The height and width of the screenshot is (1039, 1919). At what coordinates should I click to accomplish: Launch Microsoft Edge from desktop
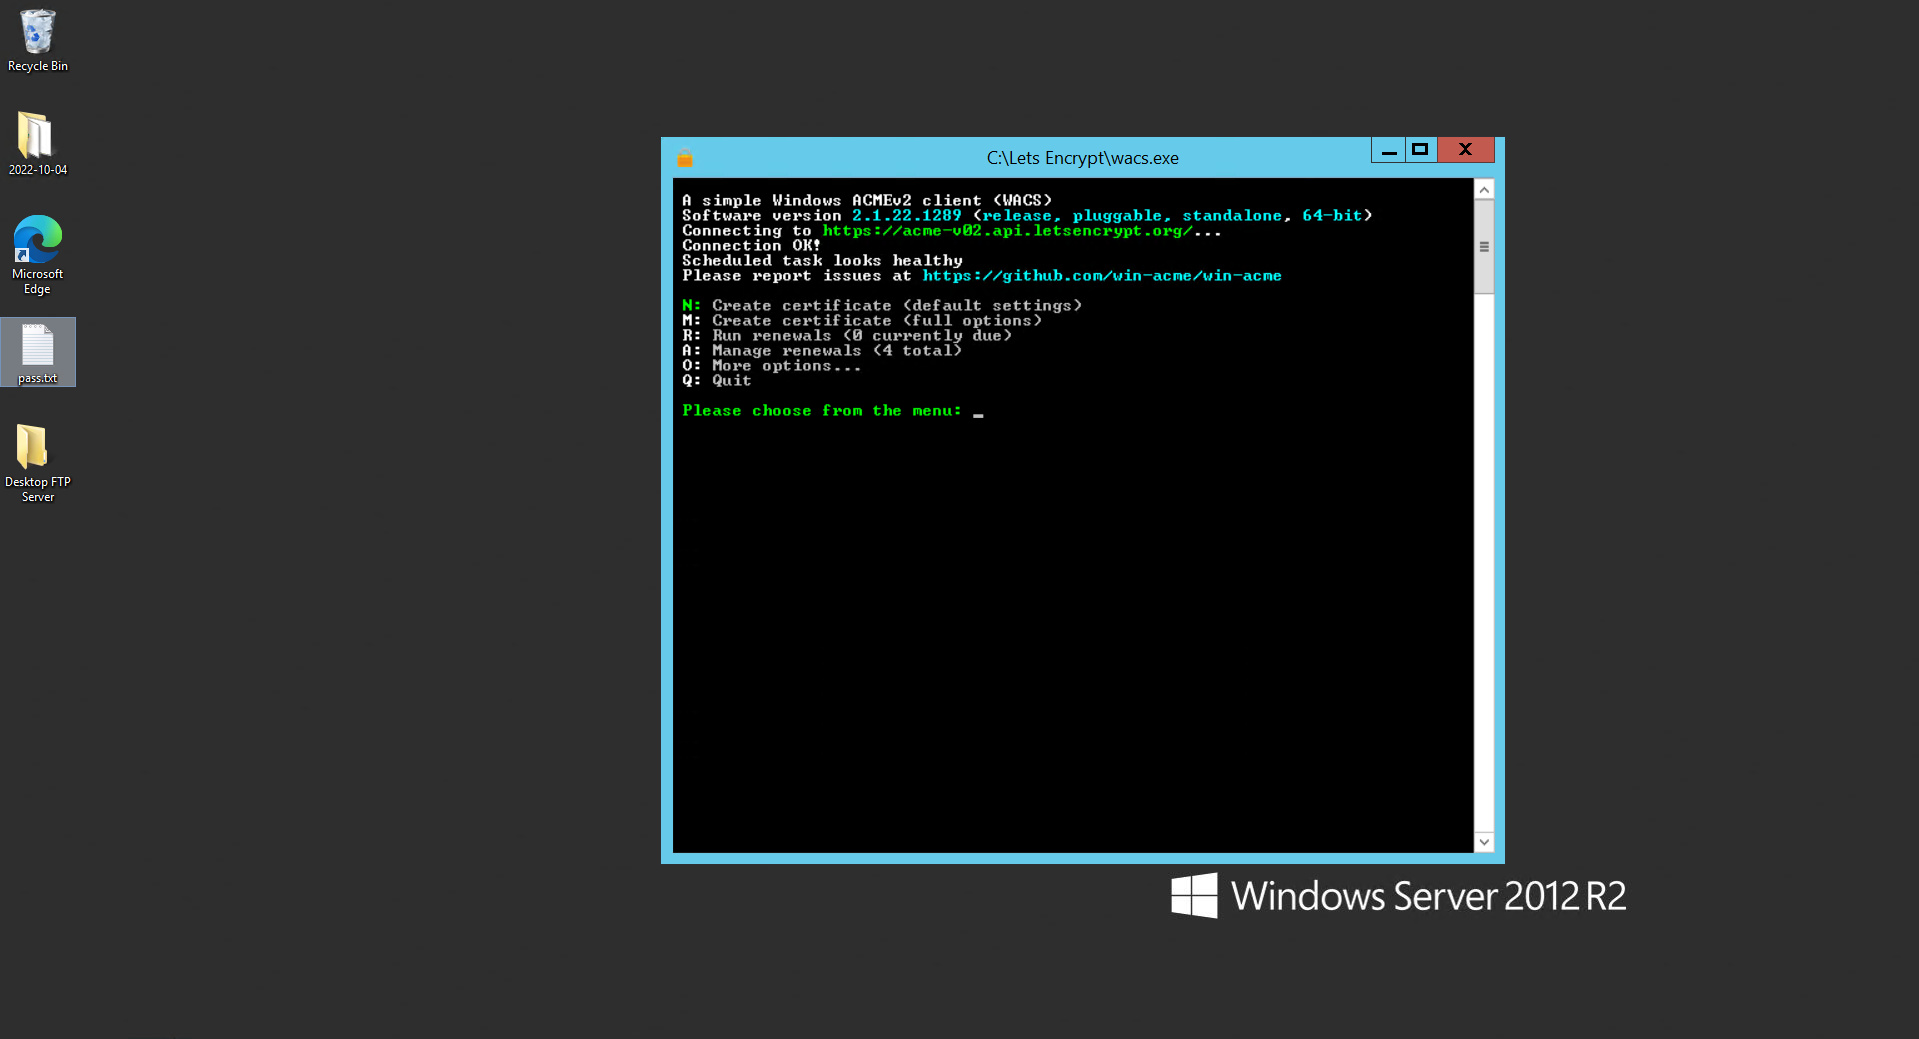pyautogui.click(x=38, y=255)
